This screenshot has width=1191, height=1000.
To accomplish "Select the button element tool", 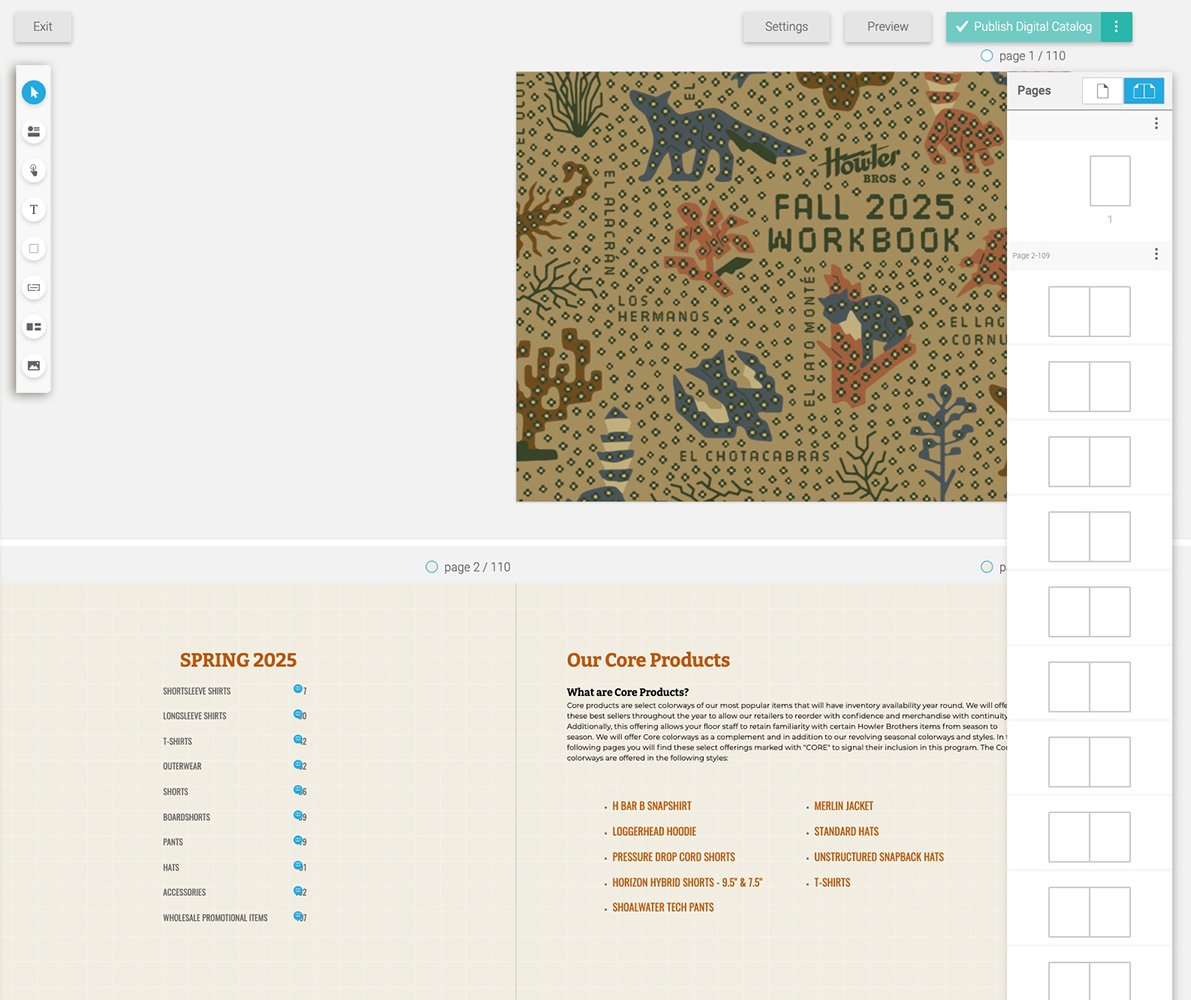I will click(33, 288).
